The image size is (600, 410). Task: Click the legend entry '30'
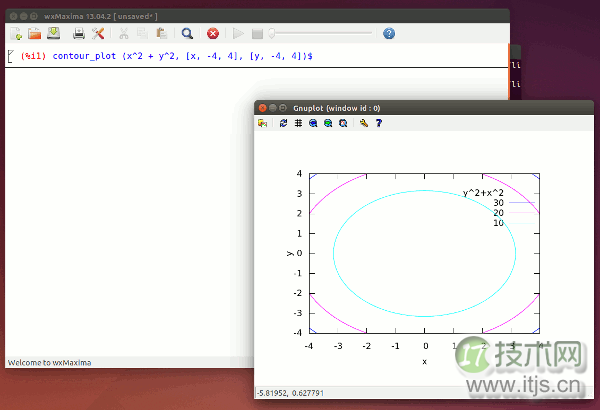(x=498, y=203)
